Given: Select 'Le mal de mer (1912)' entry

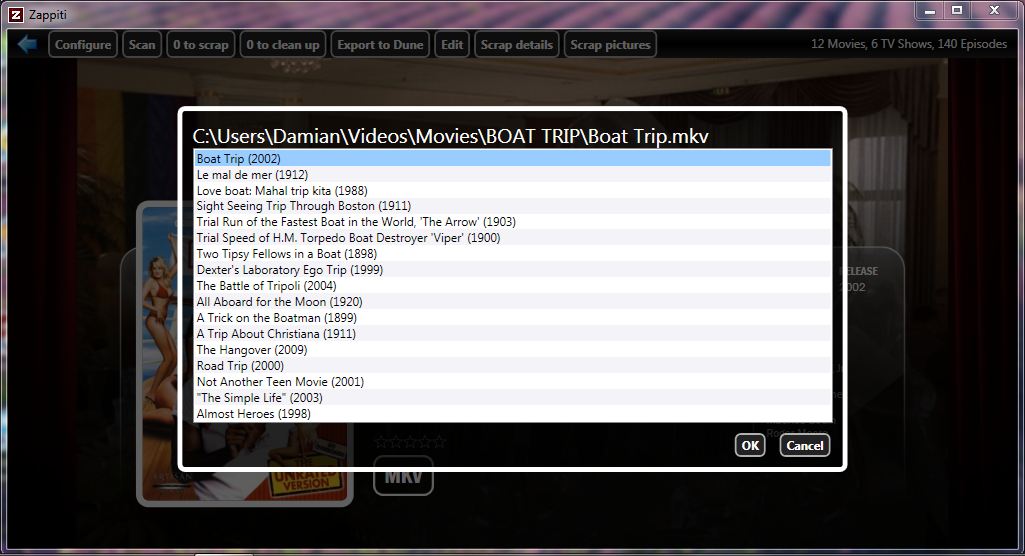Looking at the screenshot, I should 512,174.
